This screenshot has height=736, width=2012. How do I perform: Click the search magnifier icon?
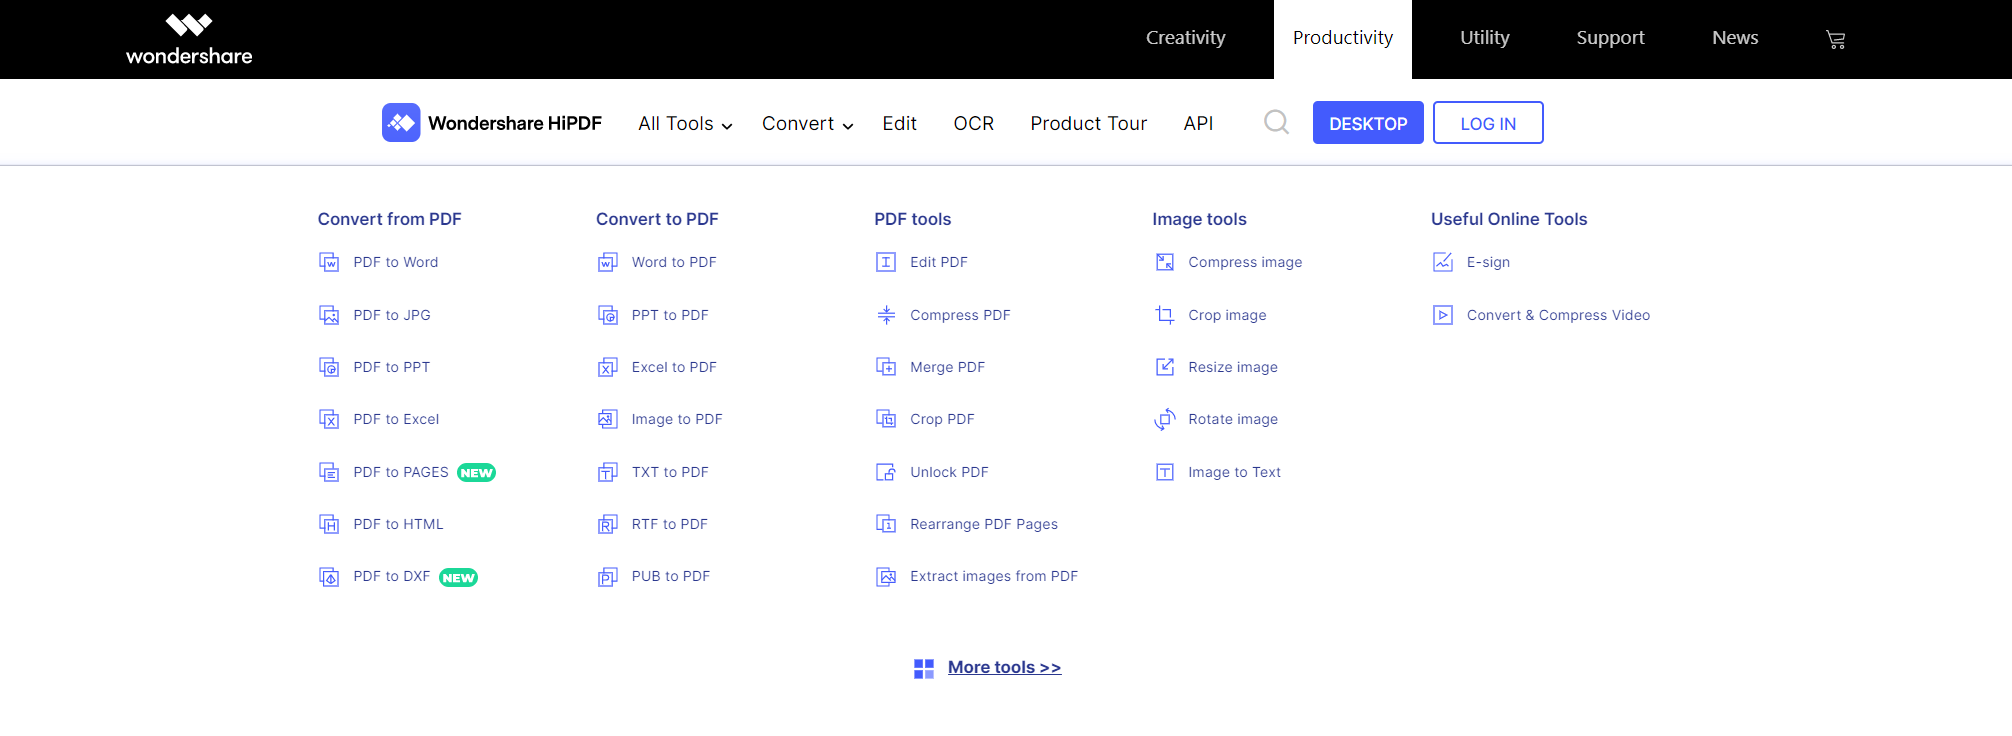point(1276,122)
